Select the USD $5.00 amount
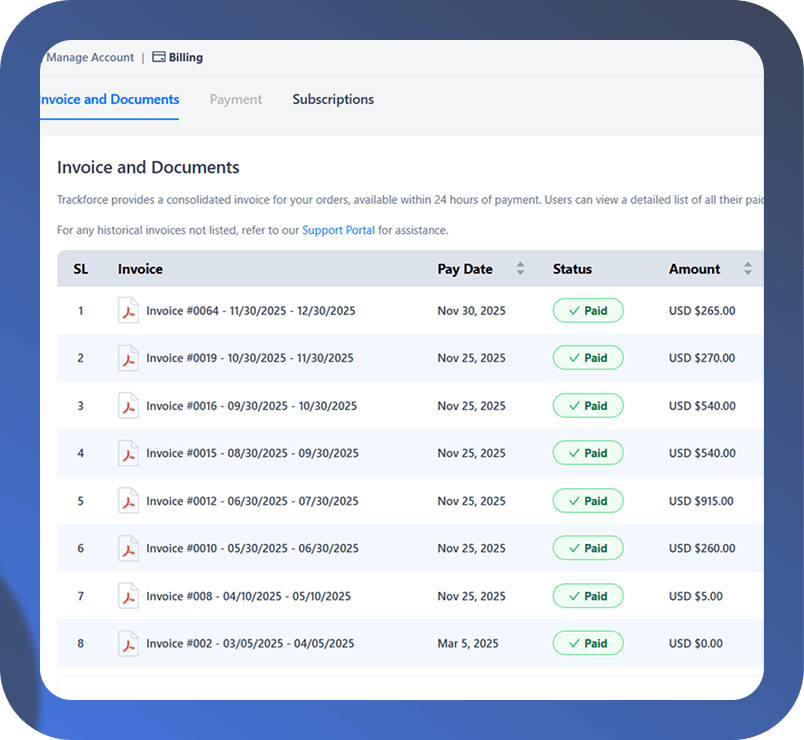Screen dimensions: 804x740 tap(696, 596)
